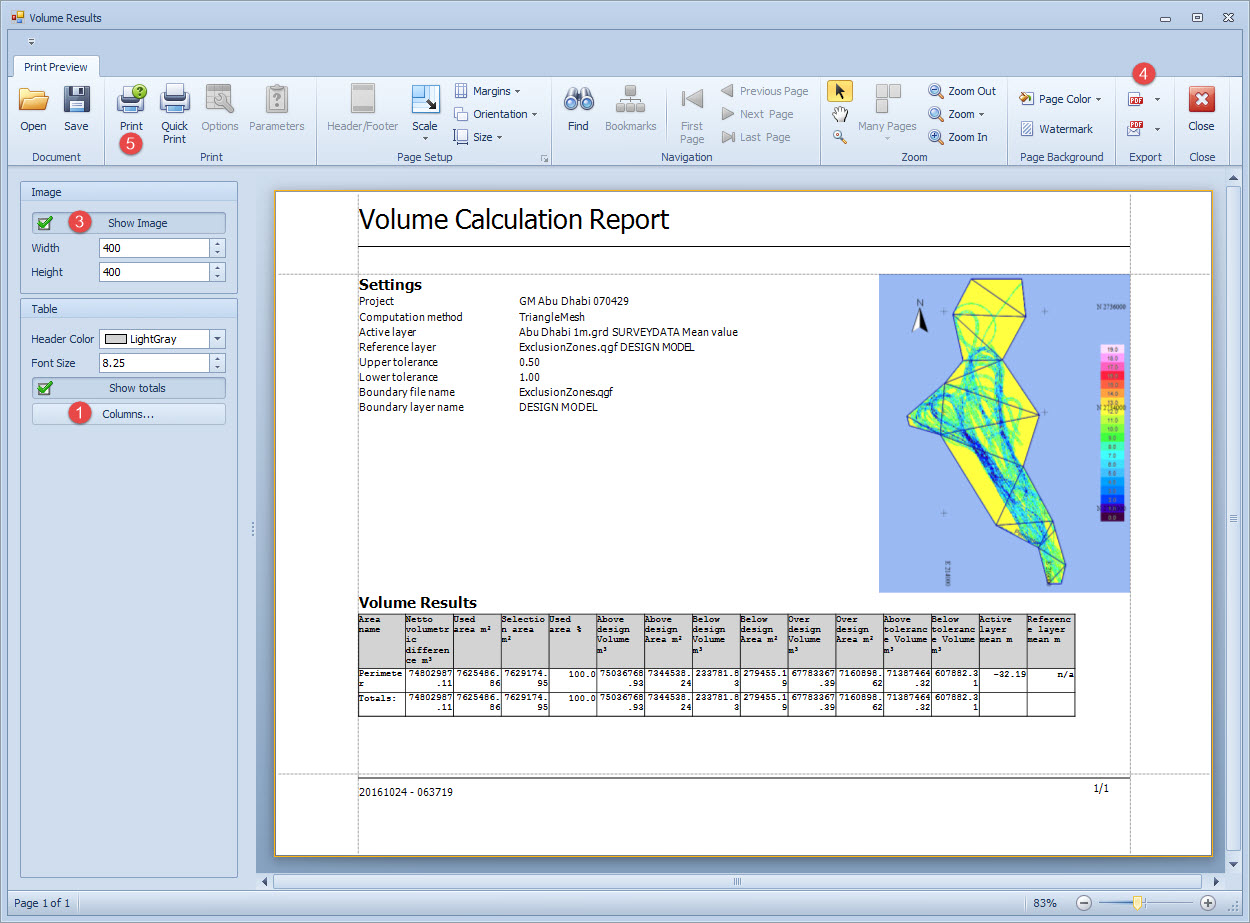This screenshot has height=923, width=1250.
Task: Open the Scale page setup tool
Action: tap(425, 101)
